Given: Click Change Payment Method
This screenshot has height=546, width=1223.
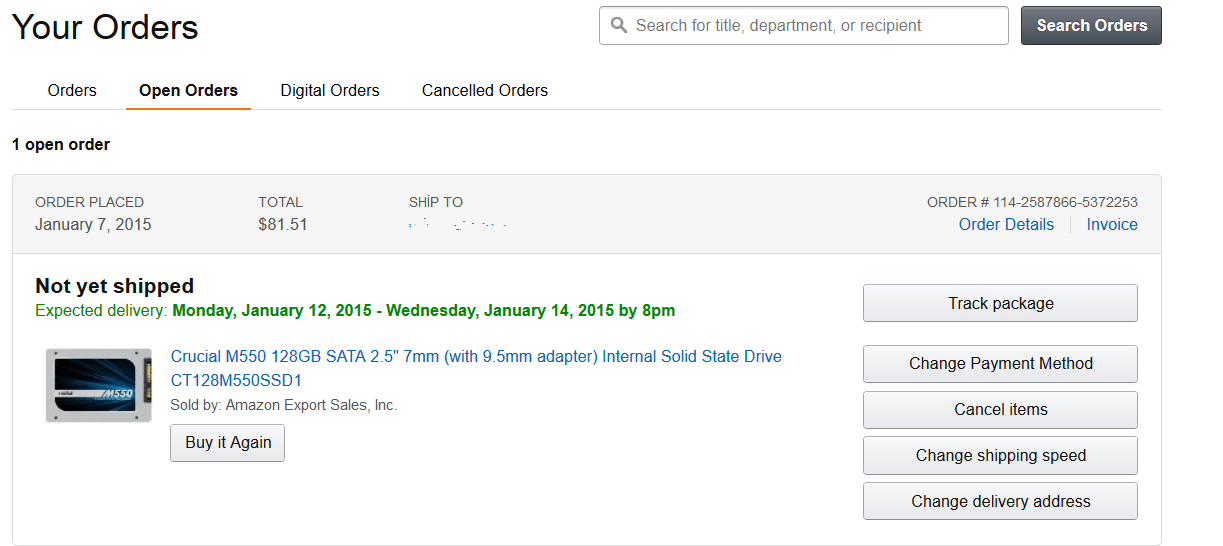Looking at the screenshot, I should coord(1000,364).
